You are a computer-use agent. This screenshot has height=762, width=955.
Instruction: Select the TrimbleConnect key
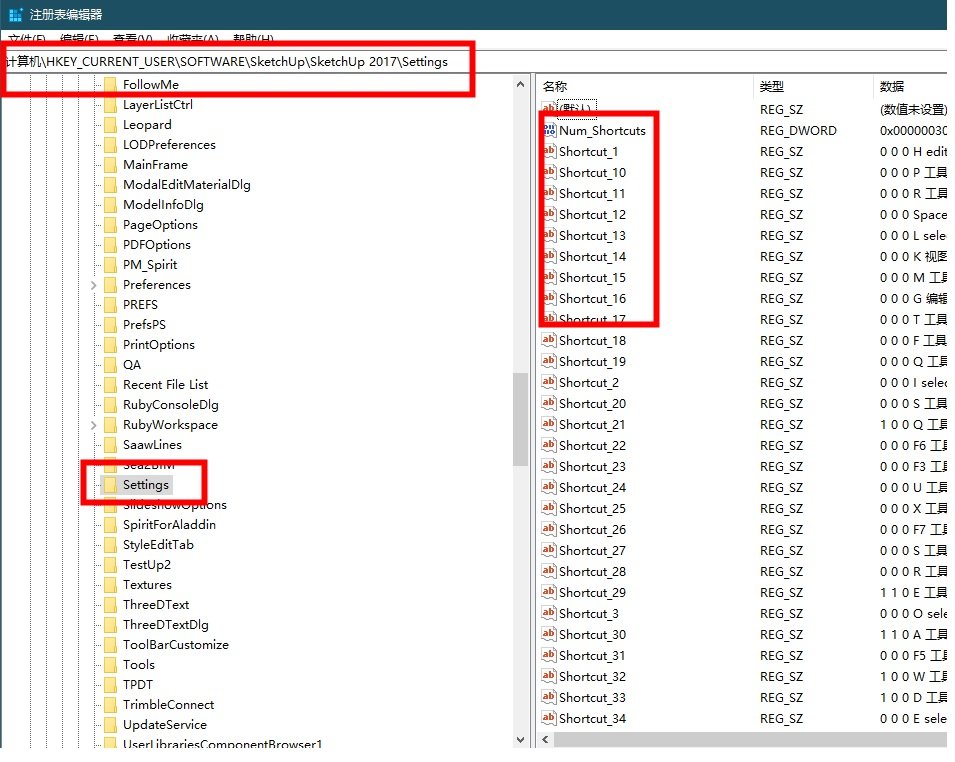tap(169, 705)
